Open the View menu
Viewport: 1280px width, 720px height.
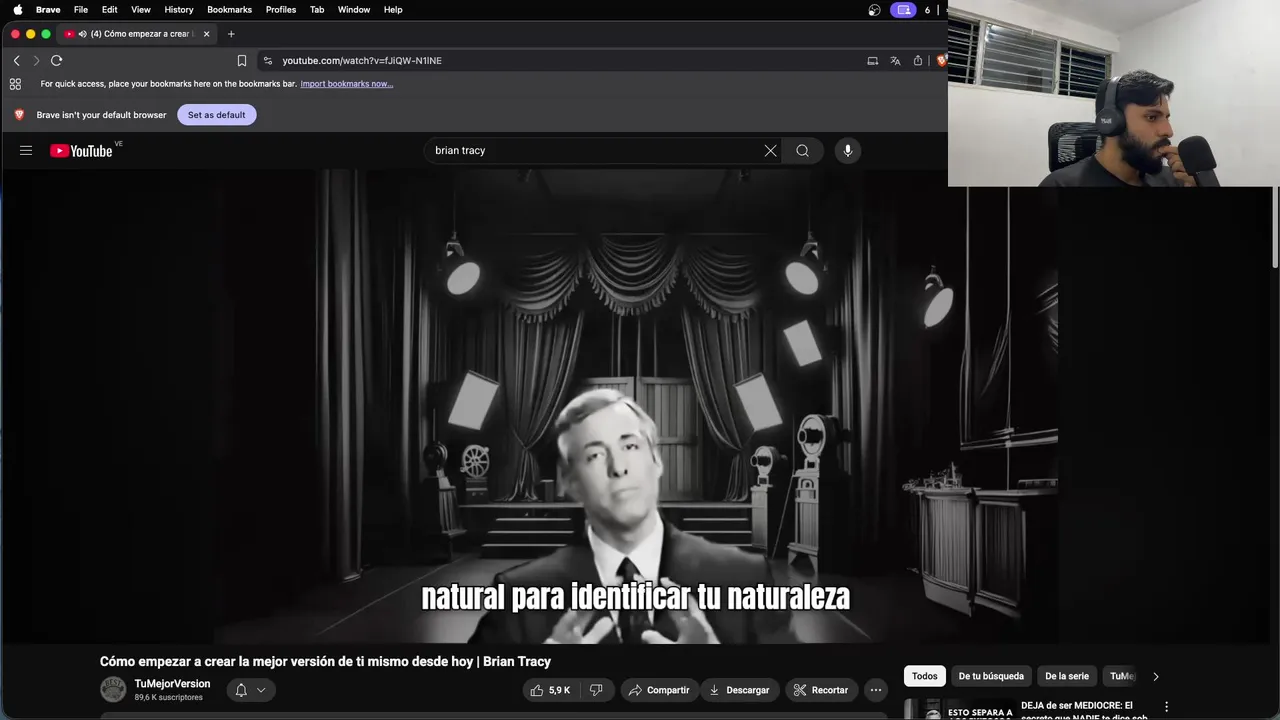[x=141, y=10]
